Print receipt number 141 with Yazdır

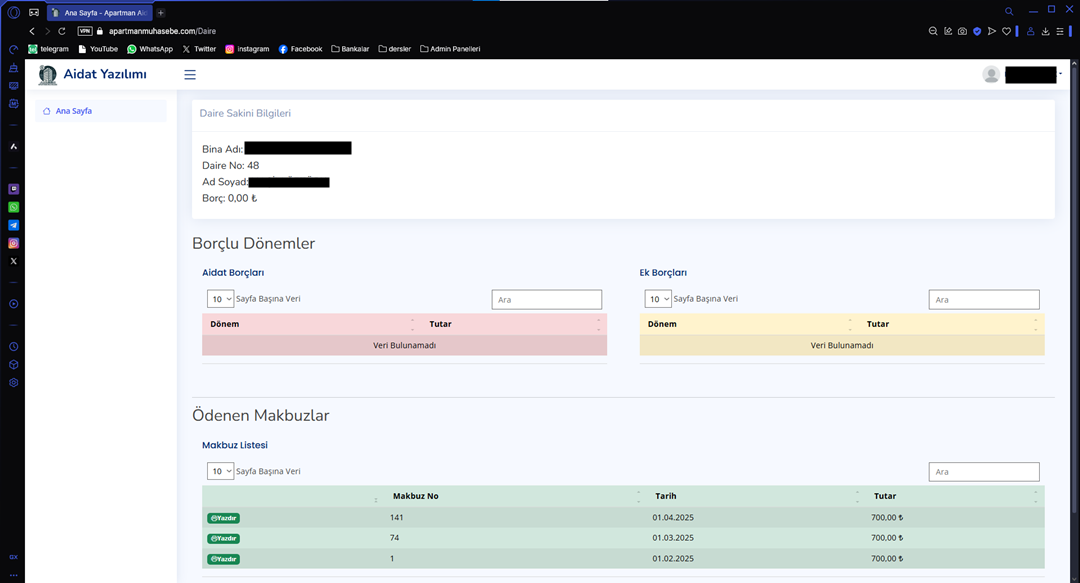click(223, 518)
